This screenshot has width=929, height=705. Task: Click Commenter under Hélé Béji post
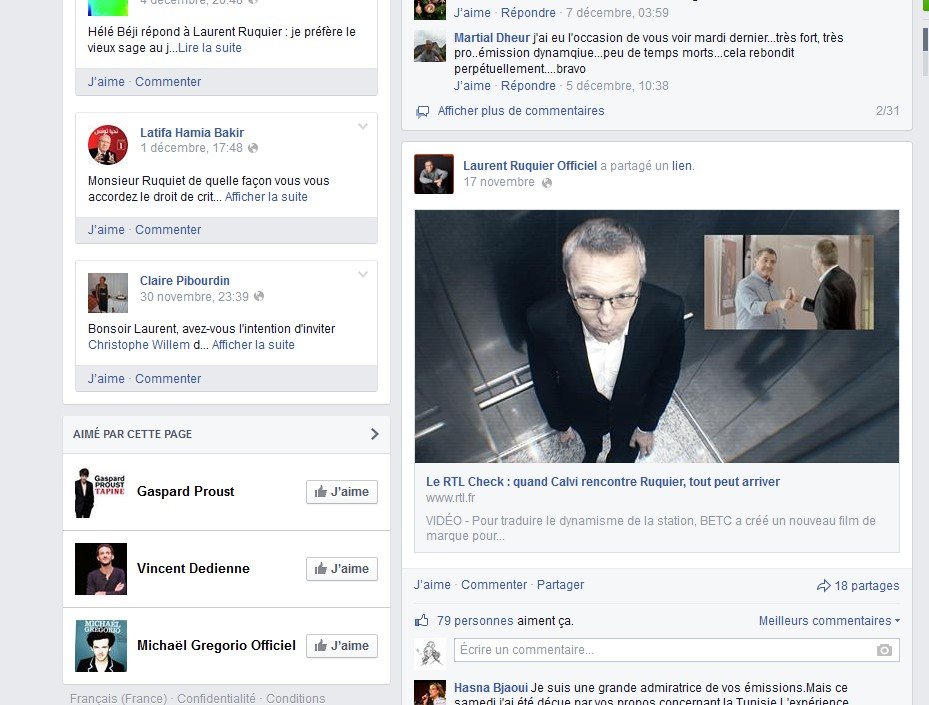[168, 82]
